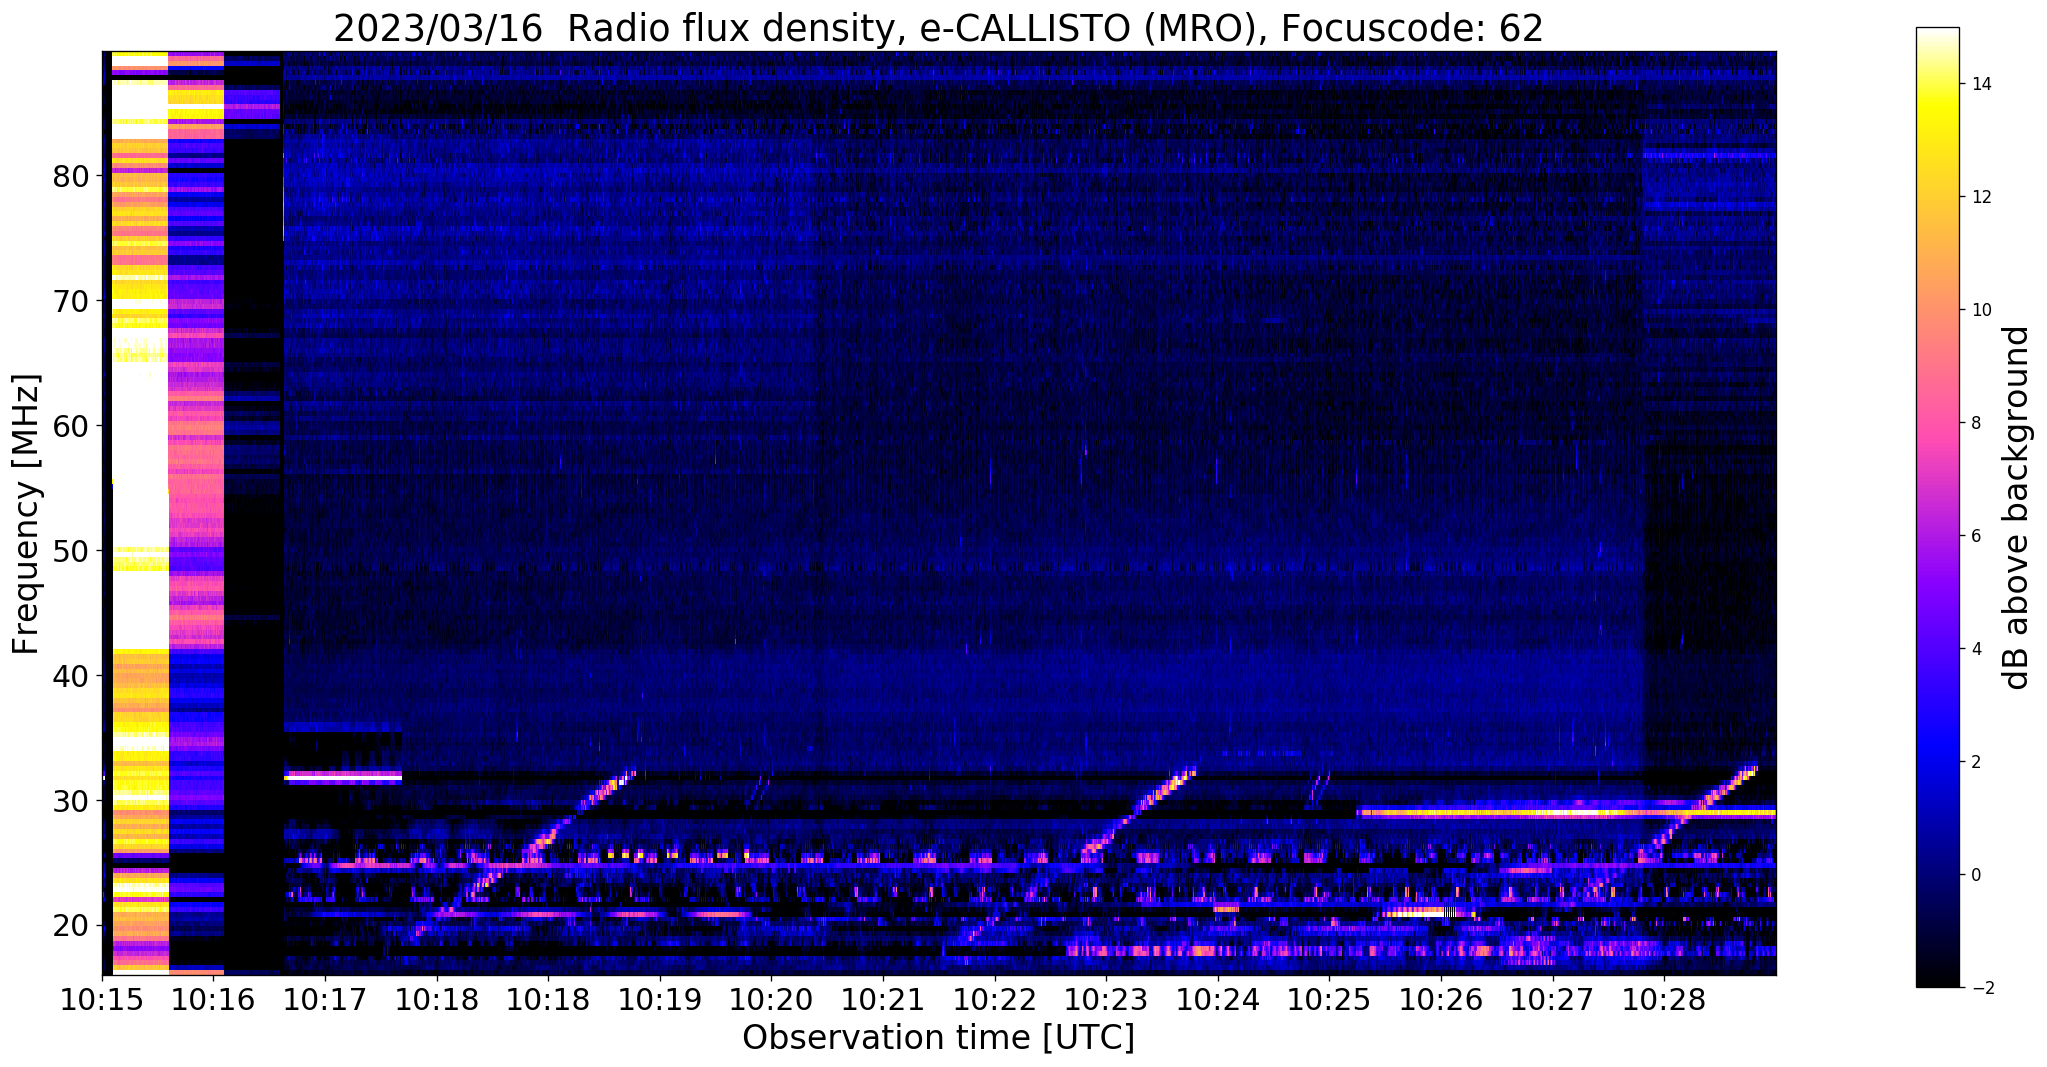The width and height of the screenshot is (2047, 1067).
Task: Click the 10:16 time tick label
Action: [213, 1000]
